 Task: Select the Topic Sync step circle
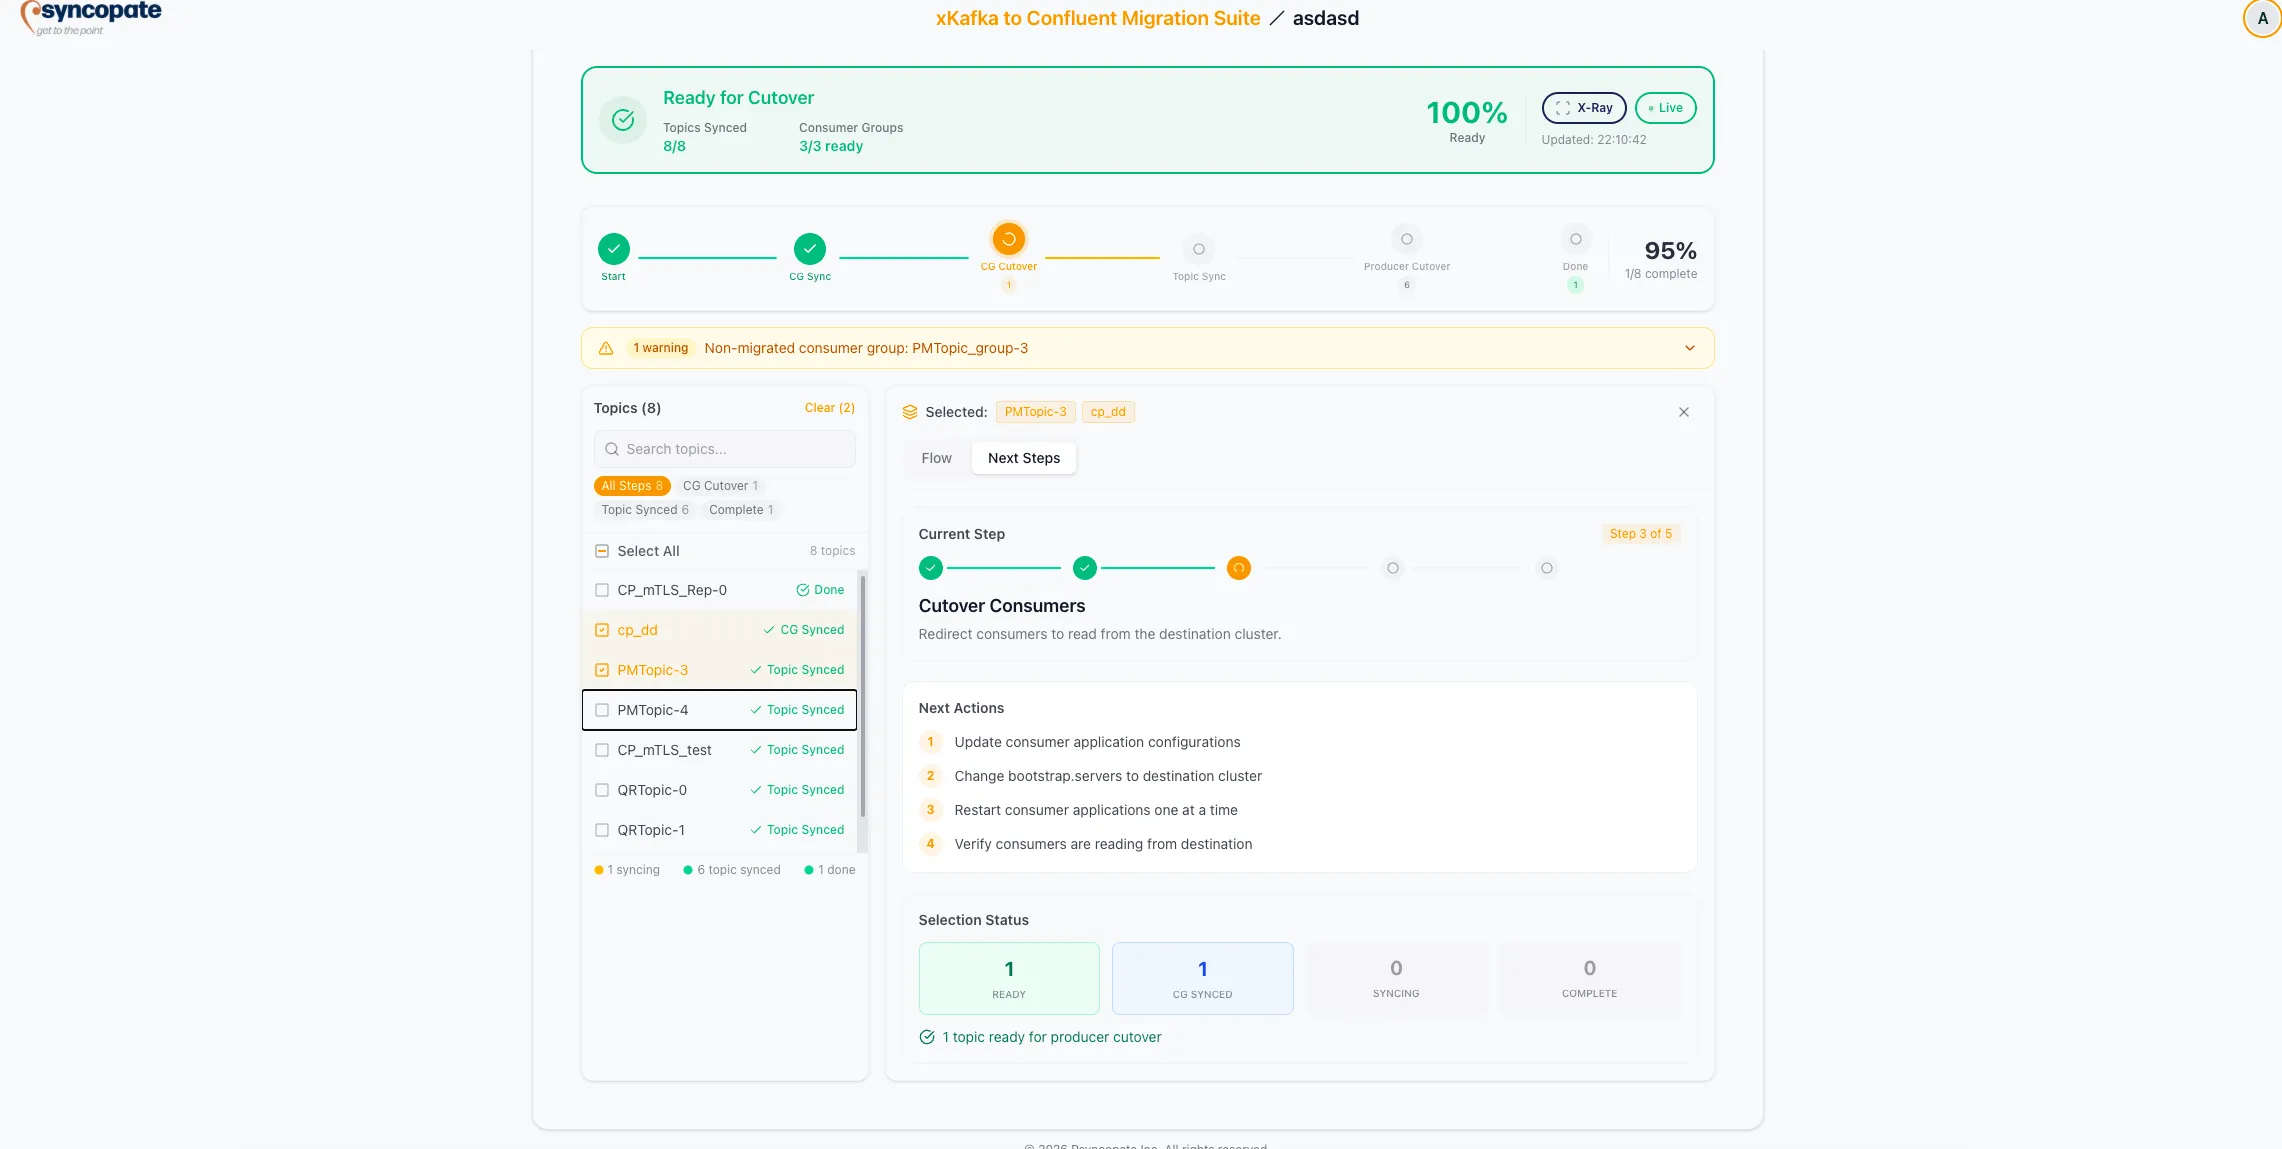pos(1199,250)
